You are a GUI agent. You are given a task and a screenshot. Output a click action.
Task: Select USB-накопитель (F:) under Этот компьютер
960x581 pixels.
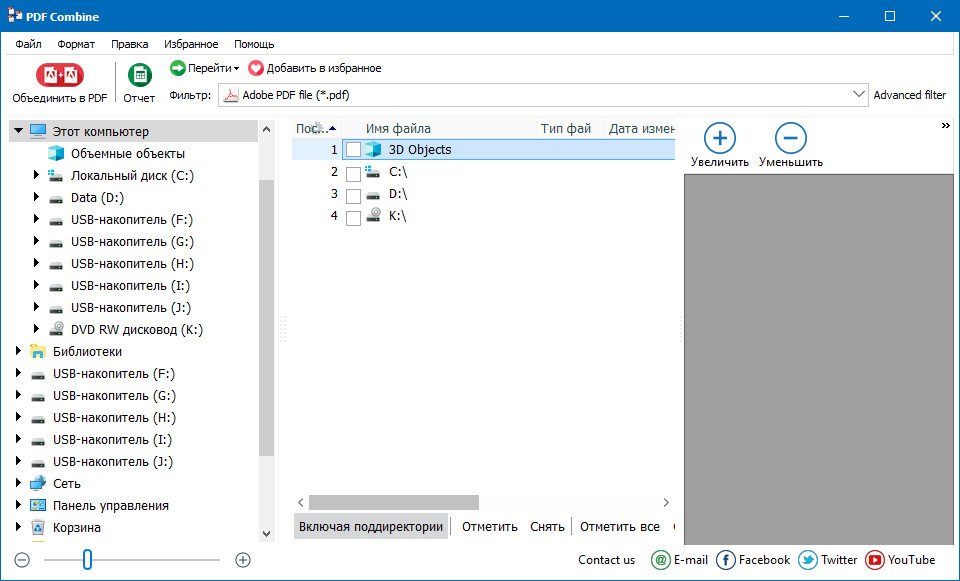[x=132, y=219]
